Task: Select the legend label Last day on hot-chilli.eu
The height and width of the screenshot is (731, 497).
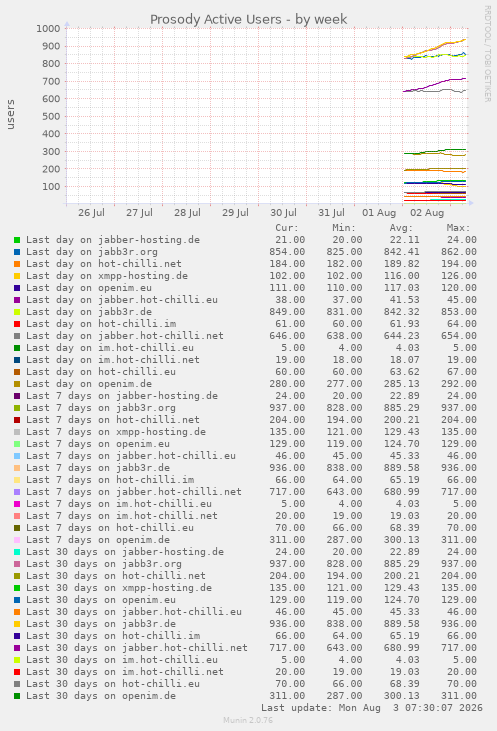Action: (101, 372)
